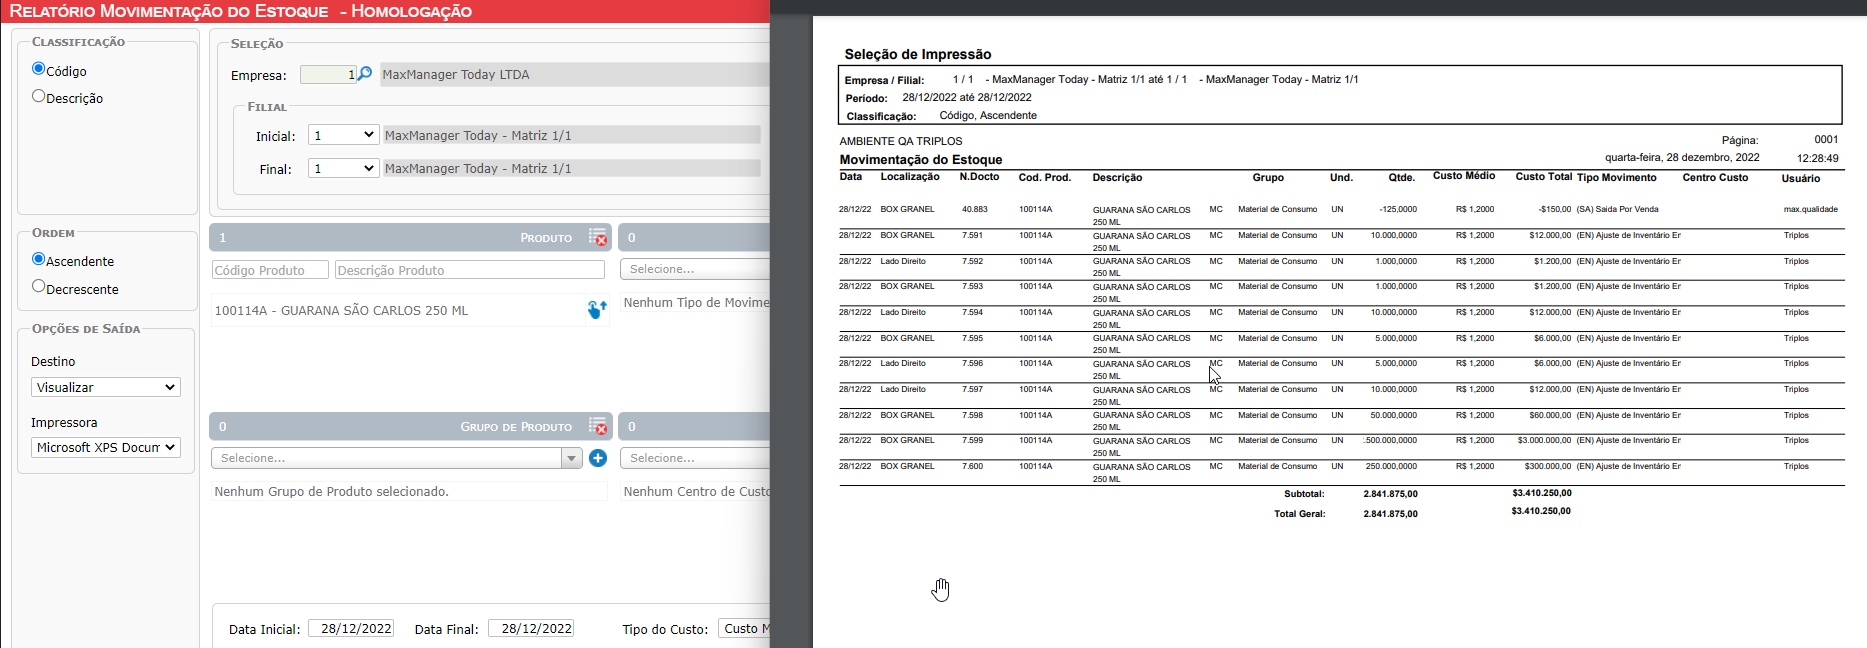Open Tipo de Movimento Selecione field
The height and width of the screenshot is (648, 1867).
coord(695,269)
